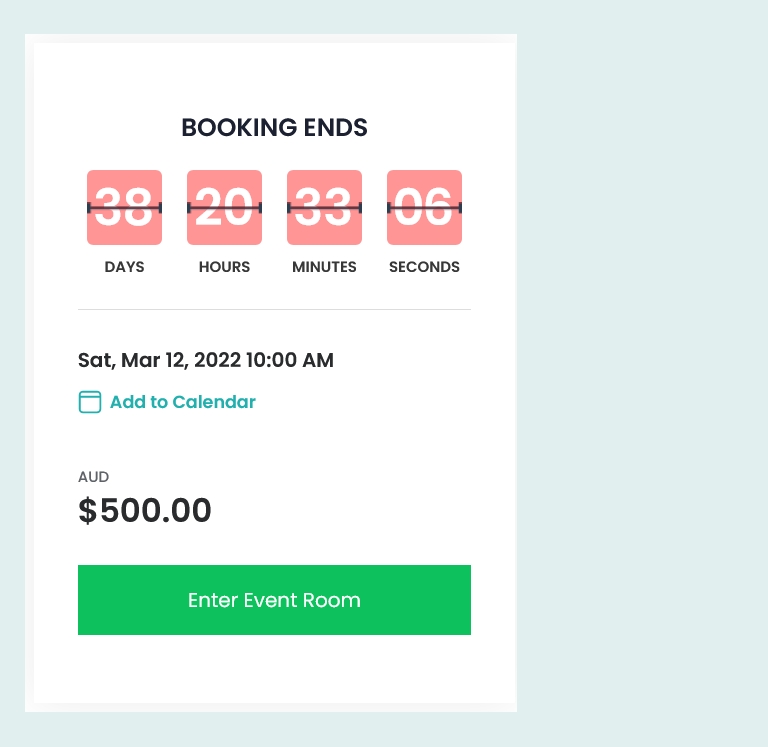Screen dimensions: 768x747
Task: Click the seconds countdown tile showing 06
Action: point(424,208)
